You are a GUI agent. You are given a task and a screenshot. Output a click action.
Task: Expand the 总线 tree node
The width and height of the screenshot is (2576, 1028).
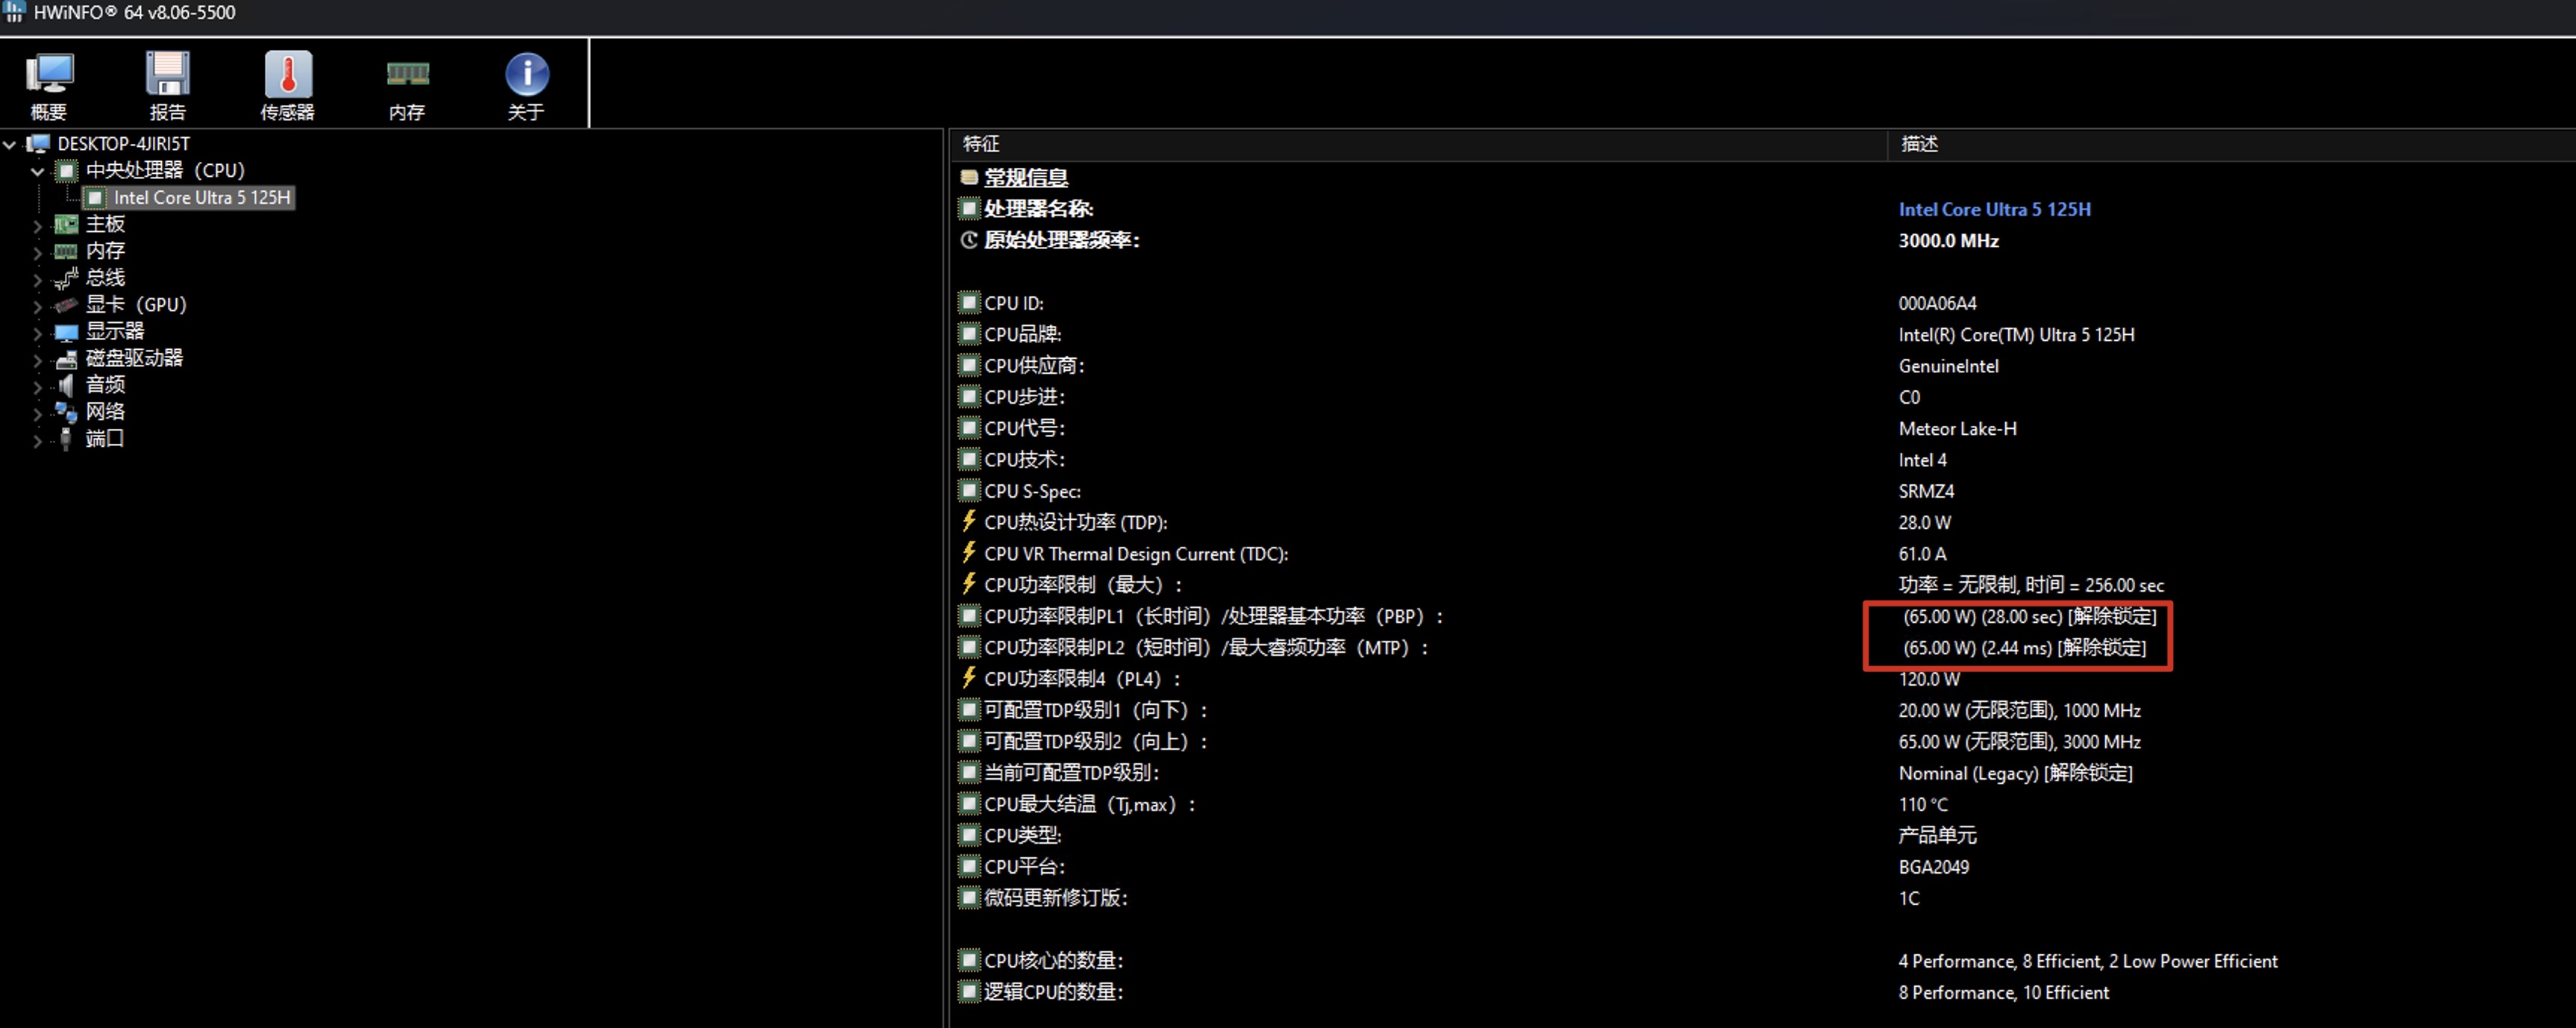(38, 280)
